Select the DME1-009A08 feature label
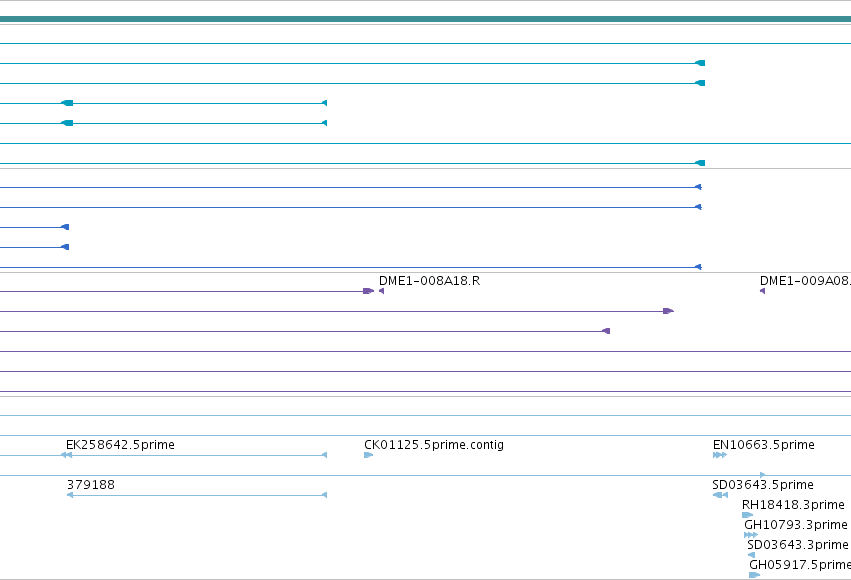Viewport: 851px width, 580px height. click(805, 281)
